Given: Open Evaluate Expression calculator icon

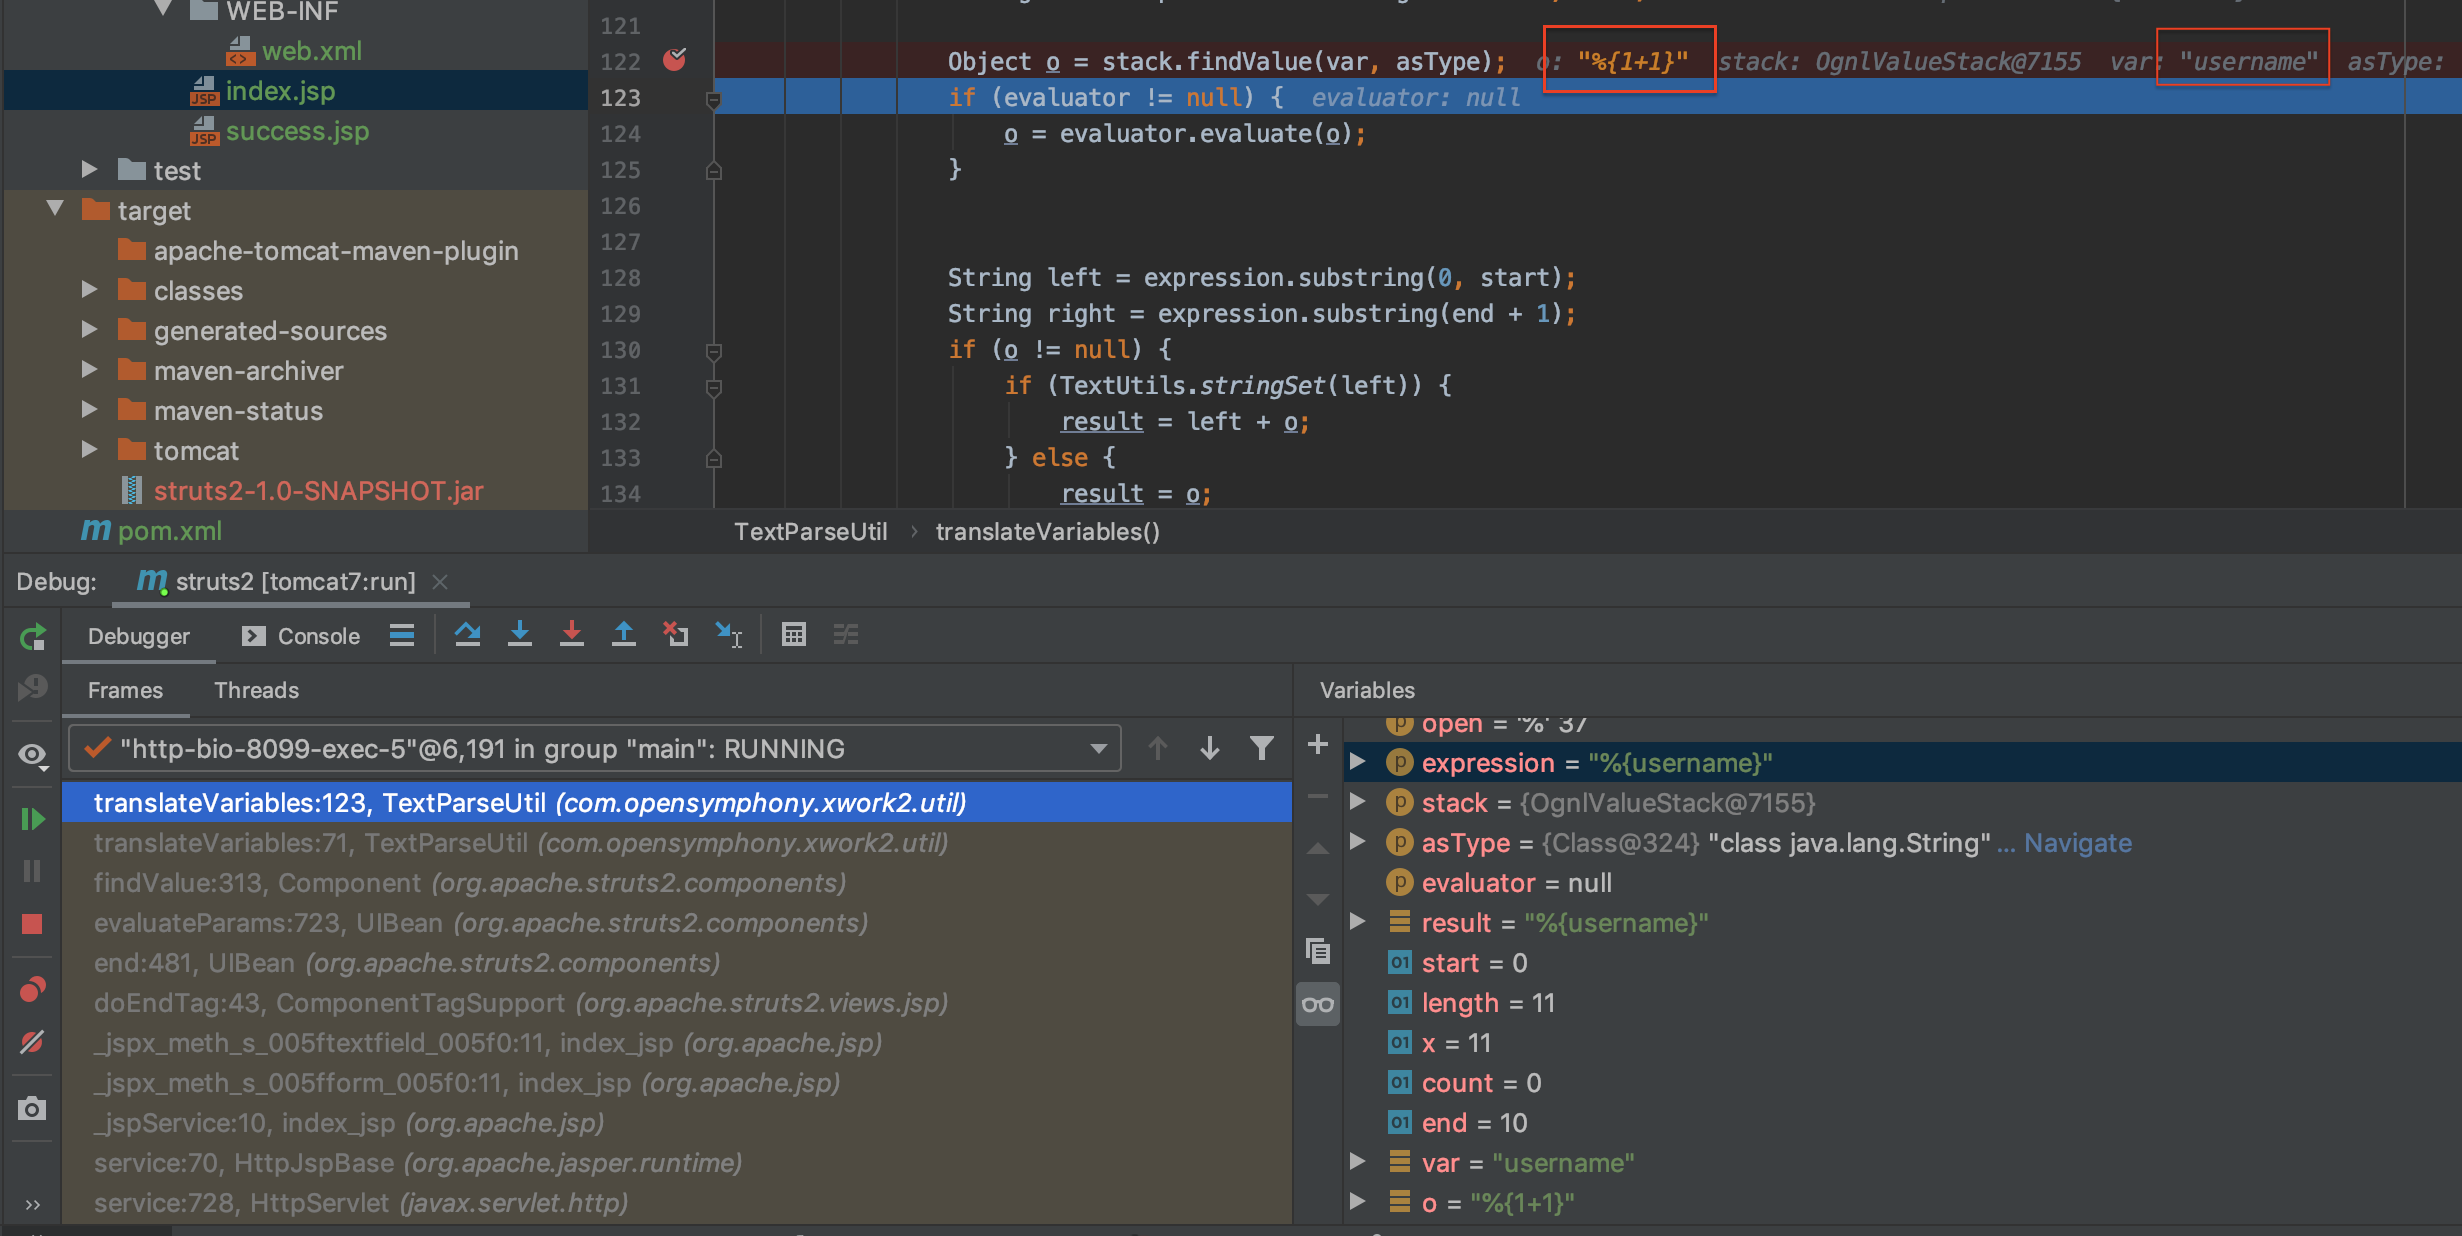Looking at the screenshot, I should click(x=794, y=634).
